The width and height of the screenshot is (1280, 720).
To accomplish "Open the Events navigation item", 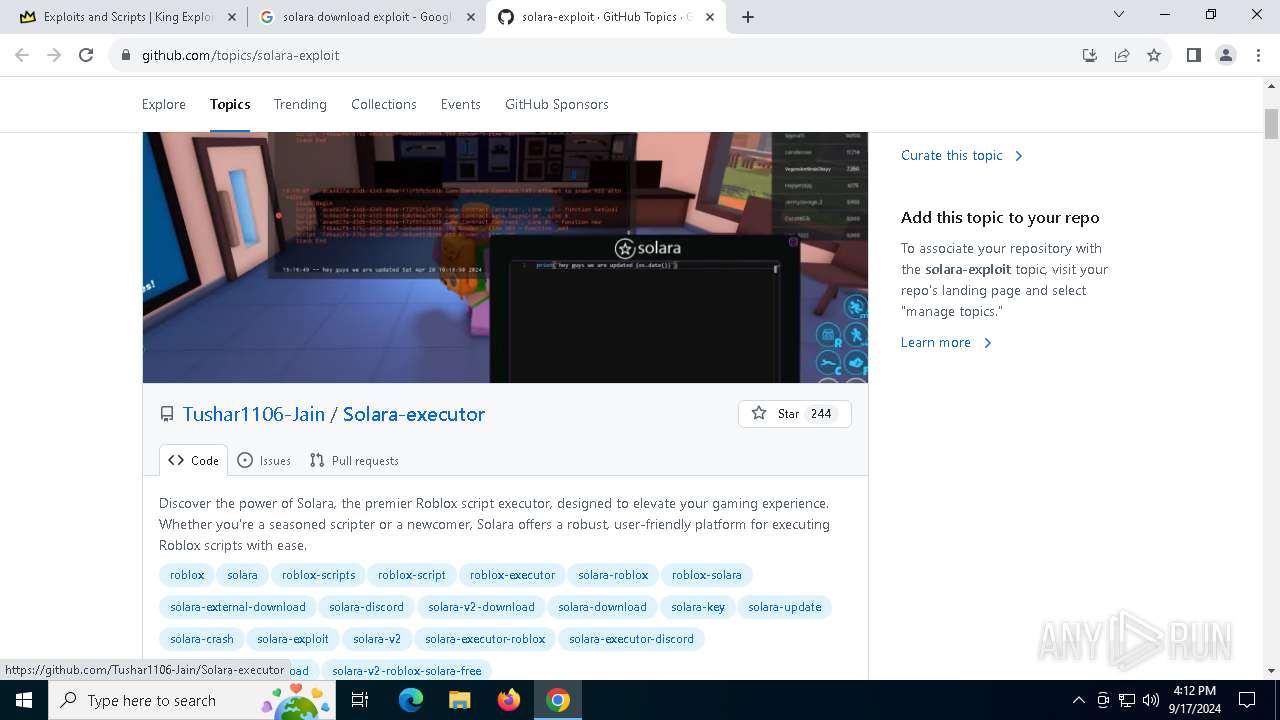I will point(461,104).
